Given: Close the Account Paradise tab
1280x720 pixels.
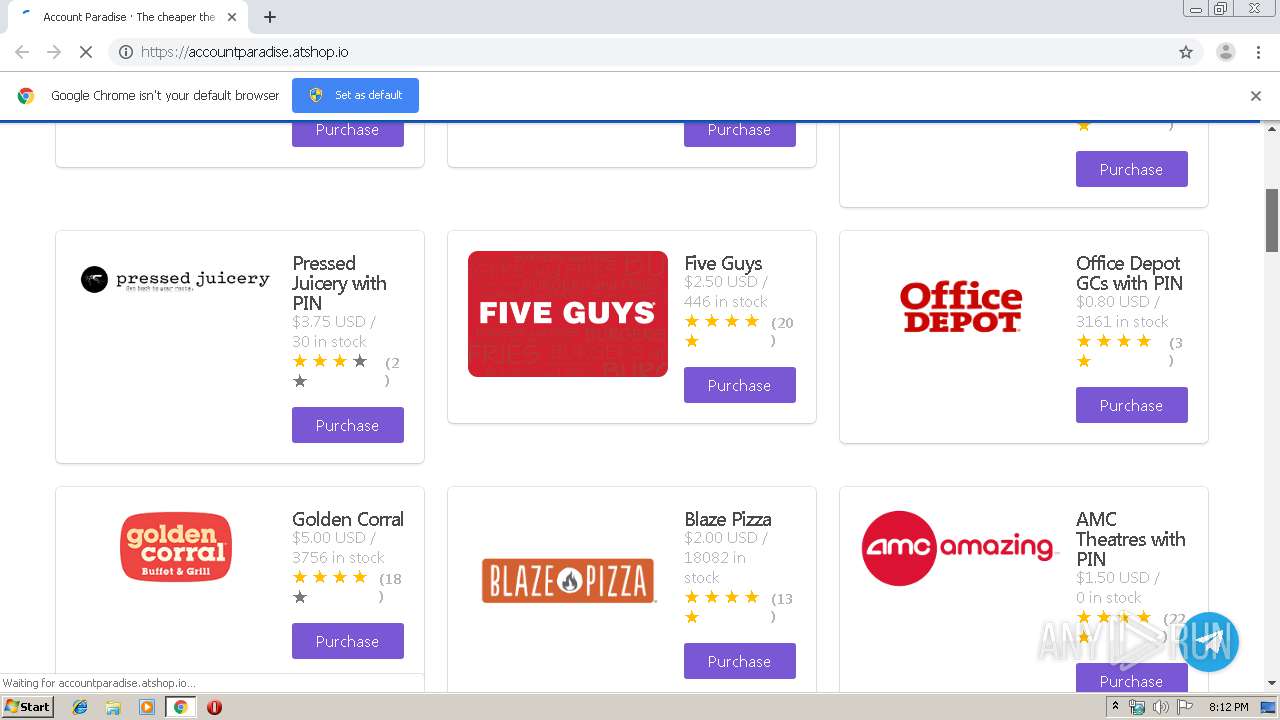Looking at the screenshot, I should (232, 17).
